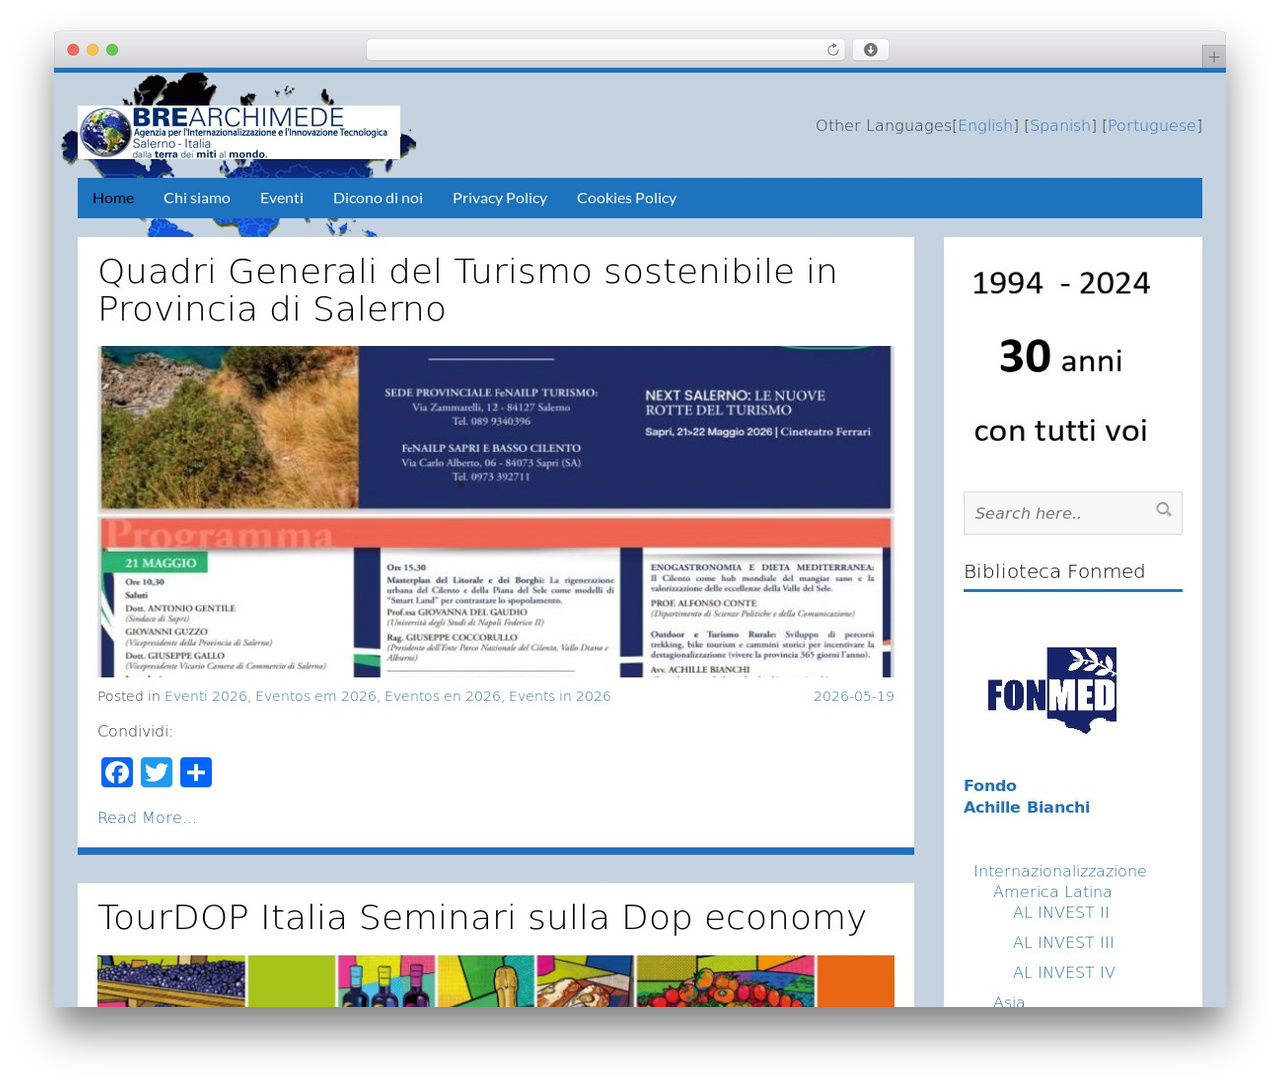This screenshot has width=1280, height=1084.
Task: Open the Privacy Policy menu item
Action: pyautogui.click(x=500, y=198)
